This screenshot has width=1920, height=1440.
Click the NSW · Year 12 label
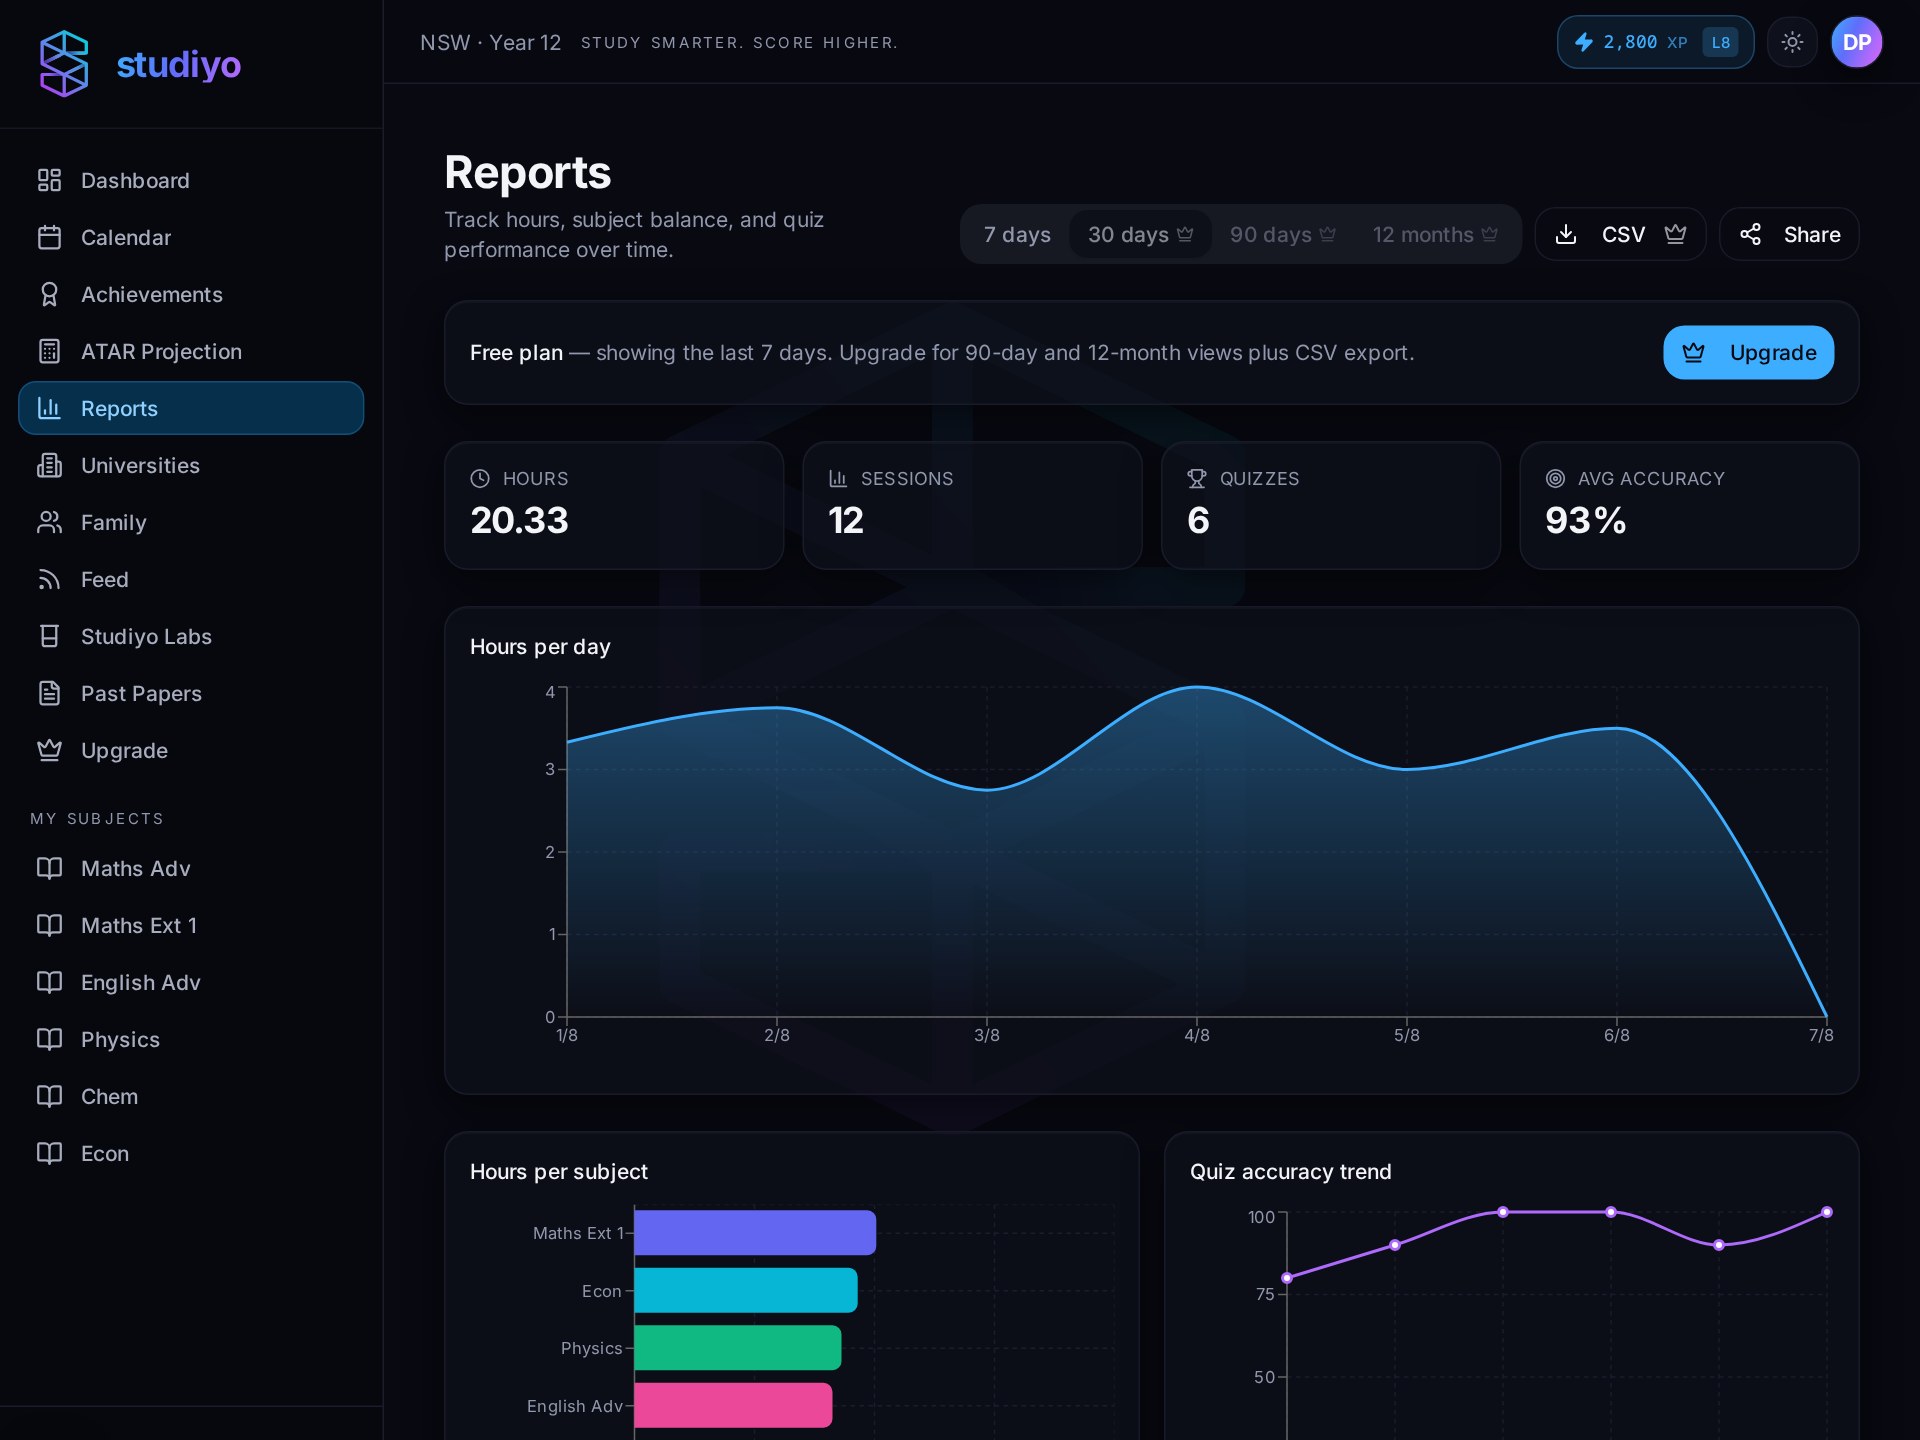click(490, 42)
